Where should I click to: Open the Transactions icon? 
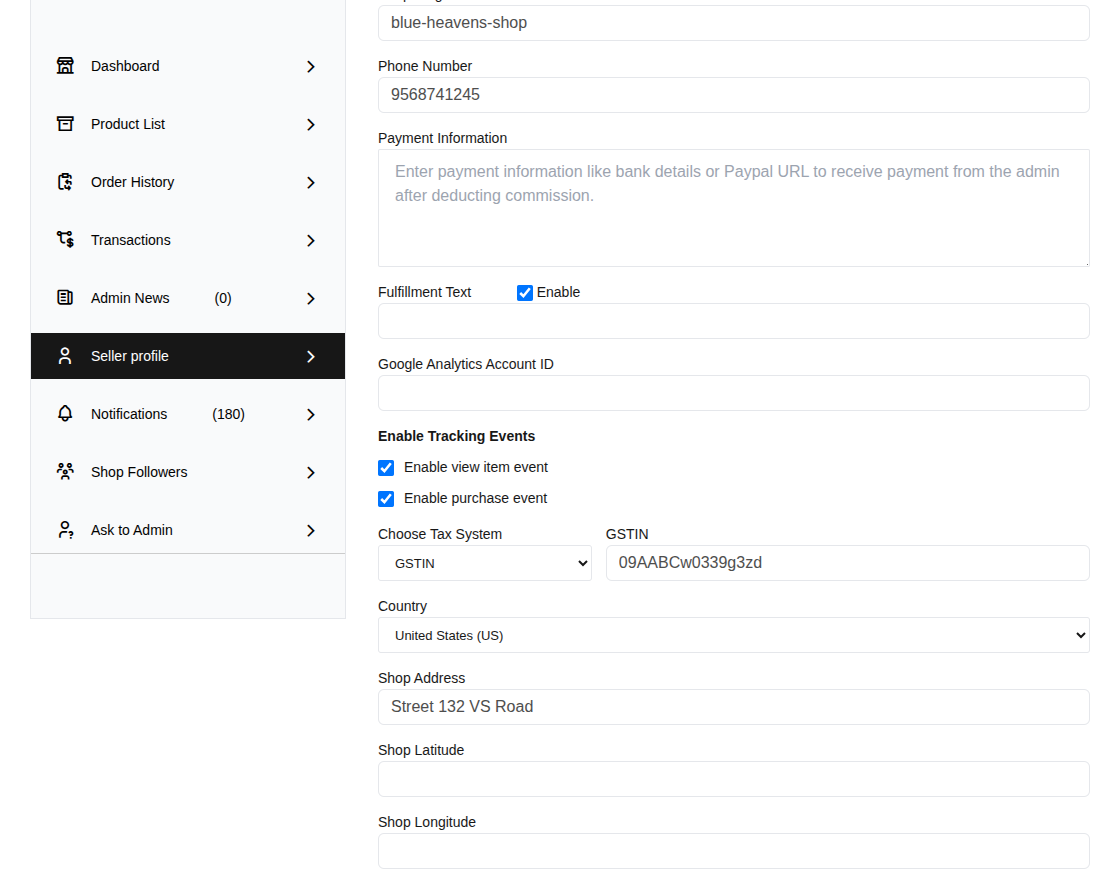[65, 239]
